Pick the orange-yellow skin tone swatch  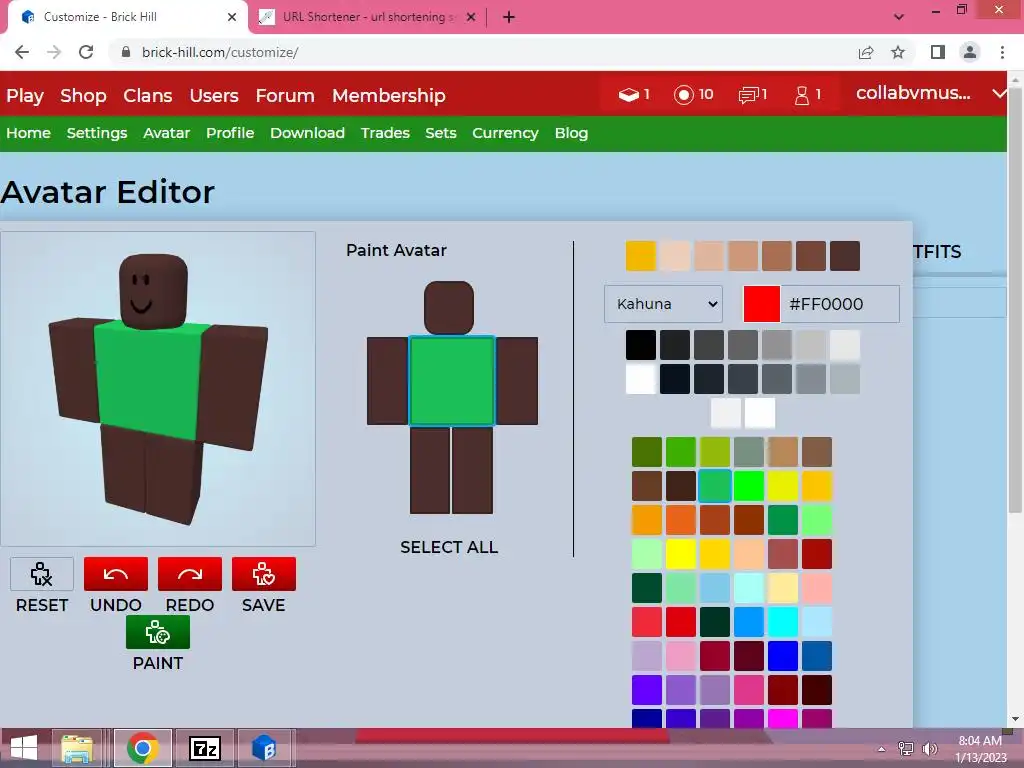pyautogui.click(x=641, y=255)
